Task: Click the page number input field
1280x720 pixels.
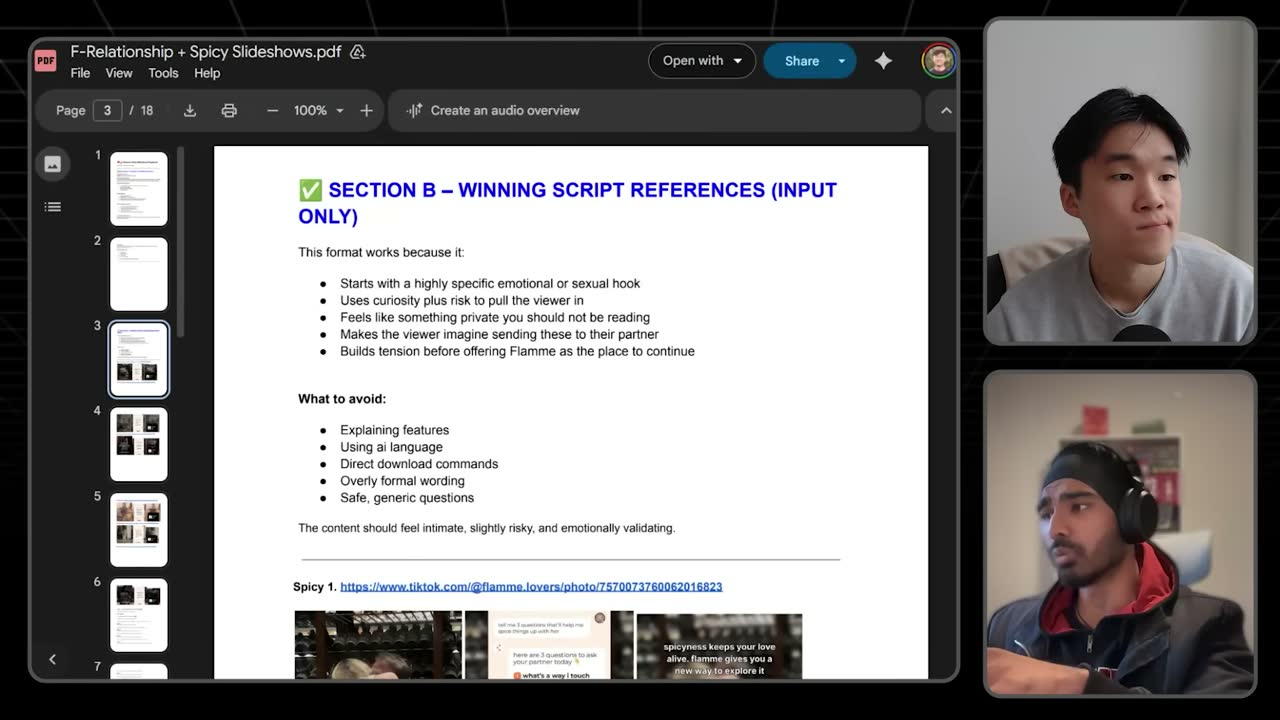Action: pos(107,110)
